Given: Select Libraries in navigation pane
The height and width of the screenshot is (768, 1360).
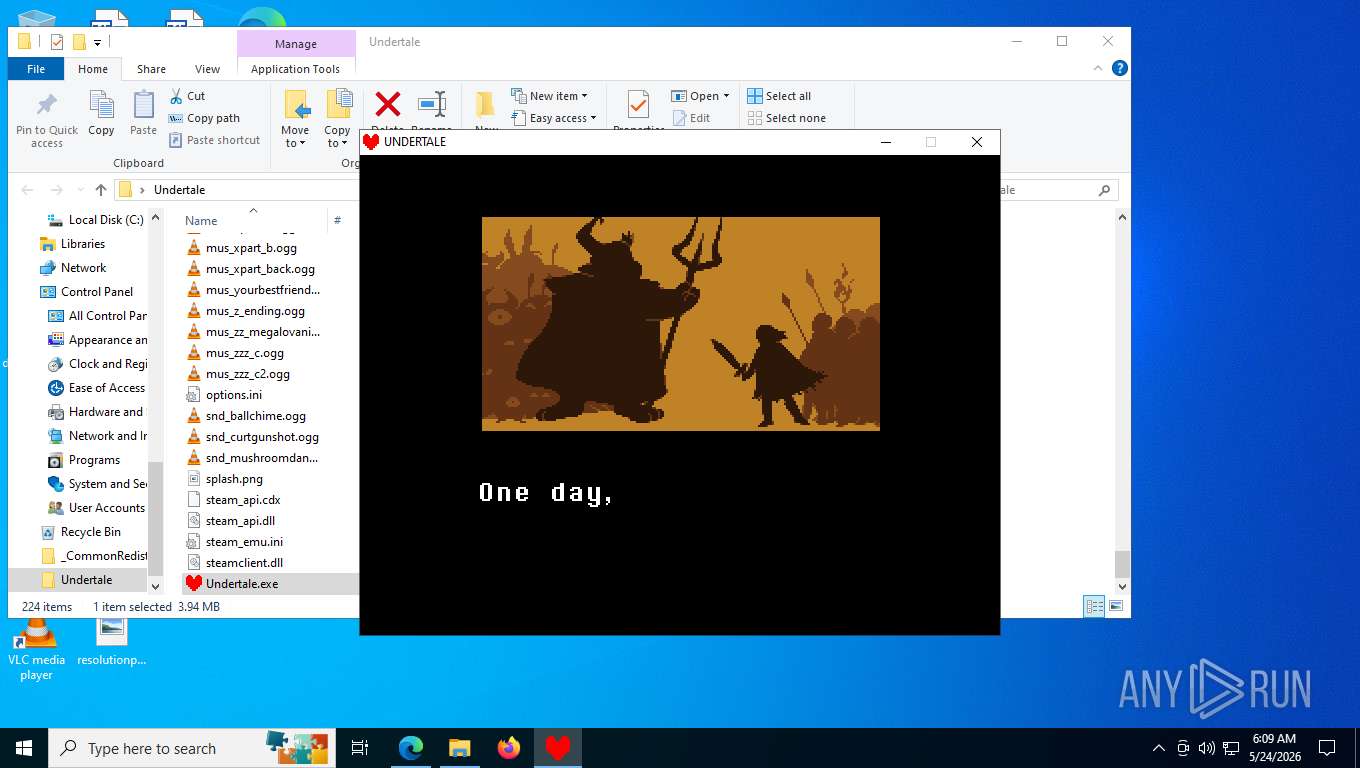Looking at the screenshot, I should coord(83,244).
